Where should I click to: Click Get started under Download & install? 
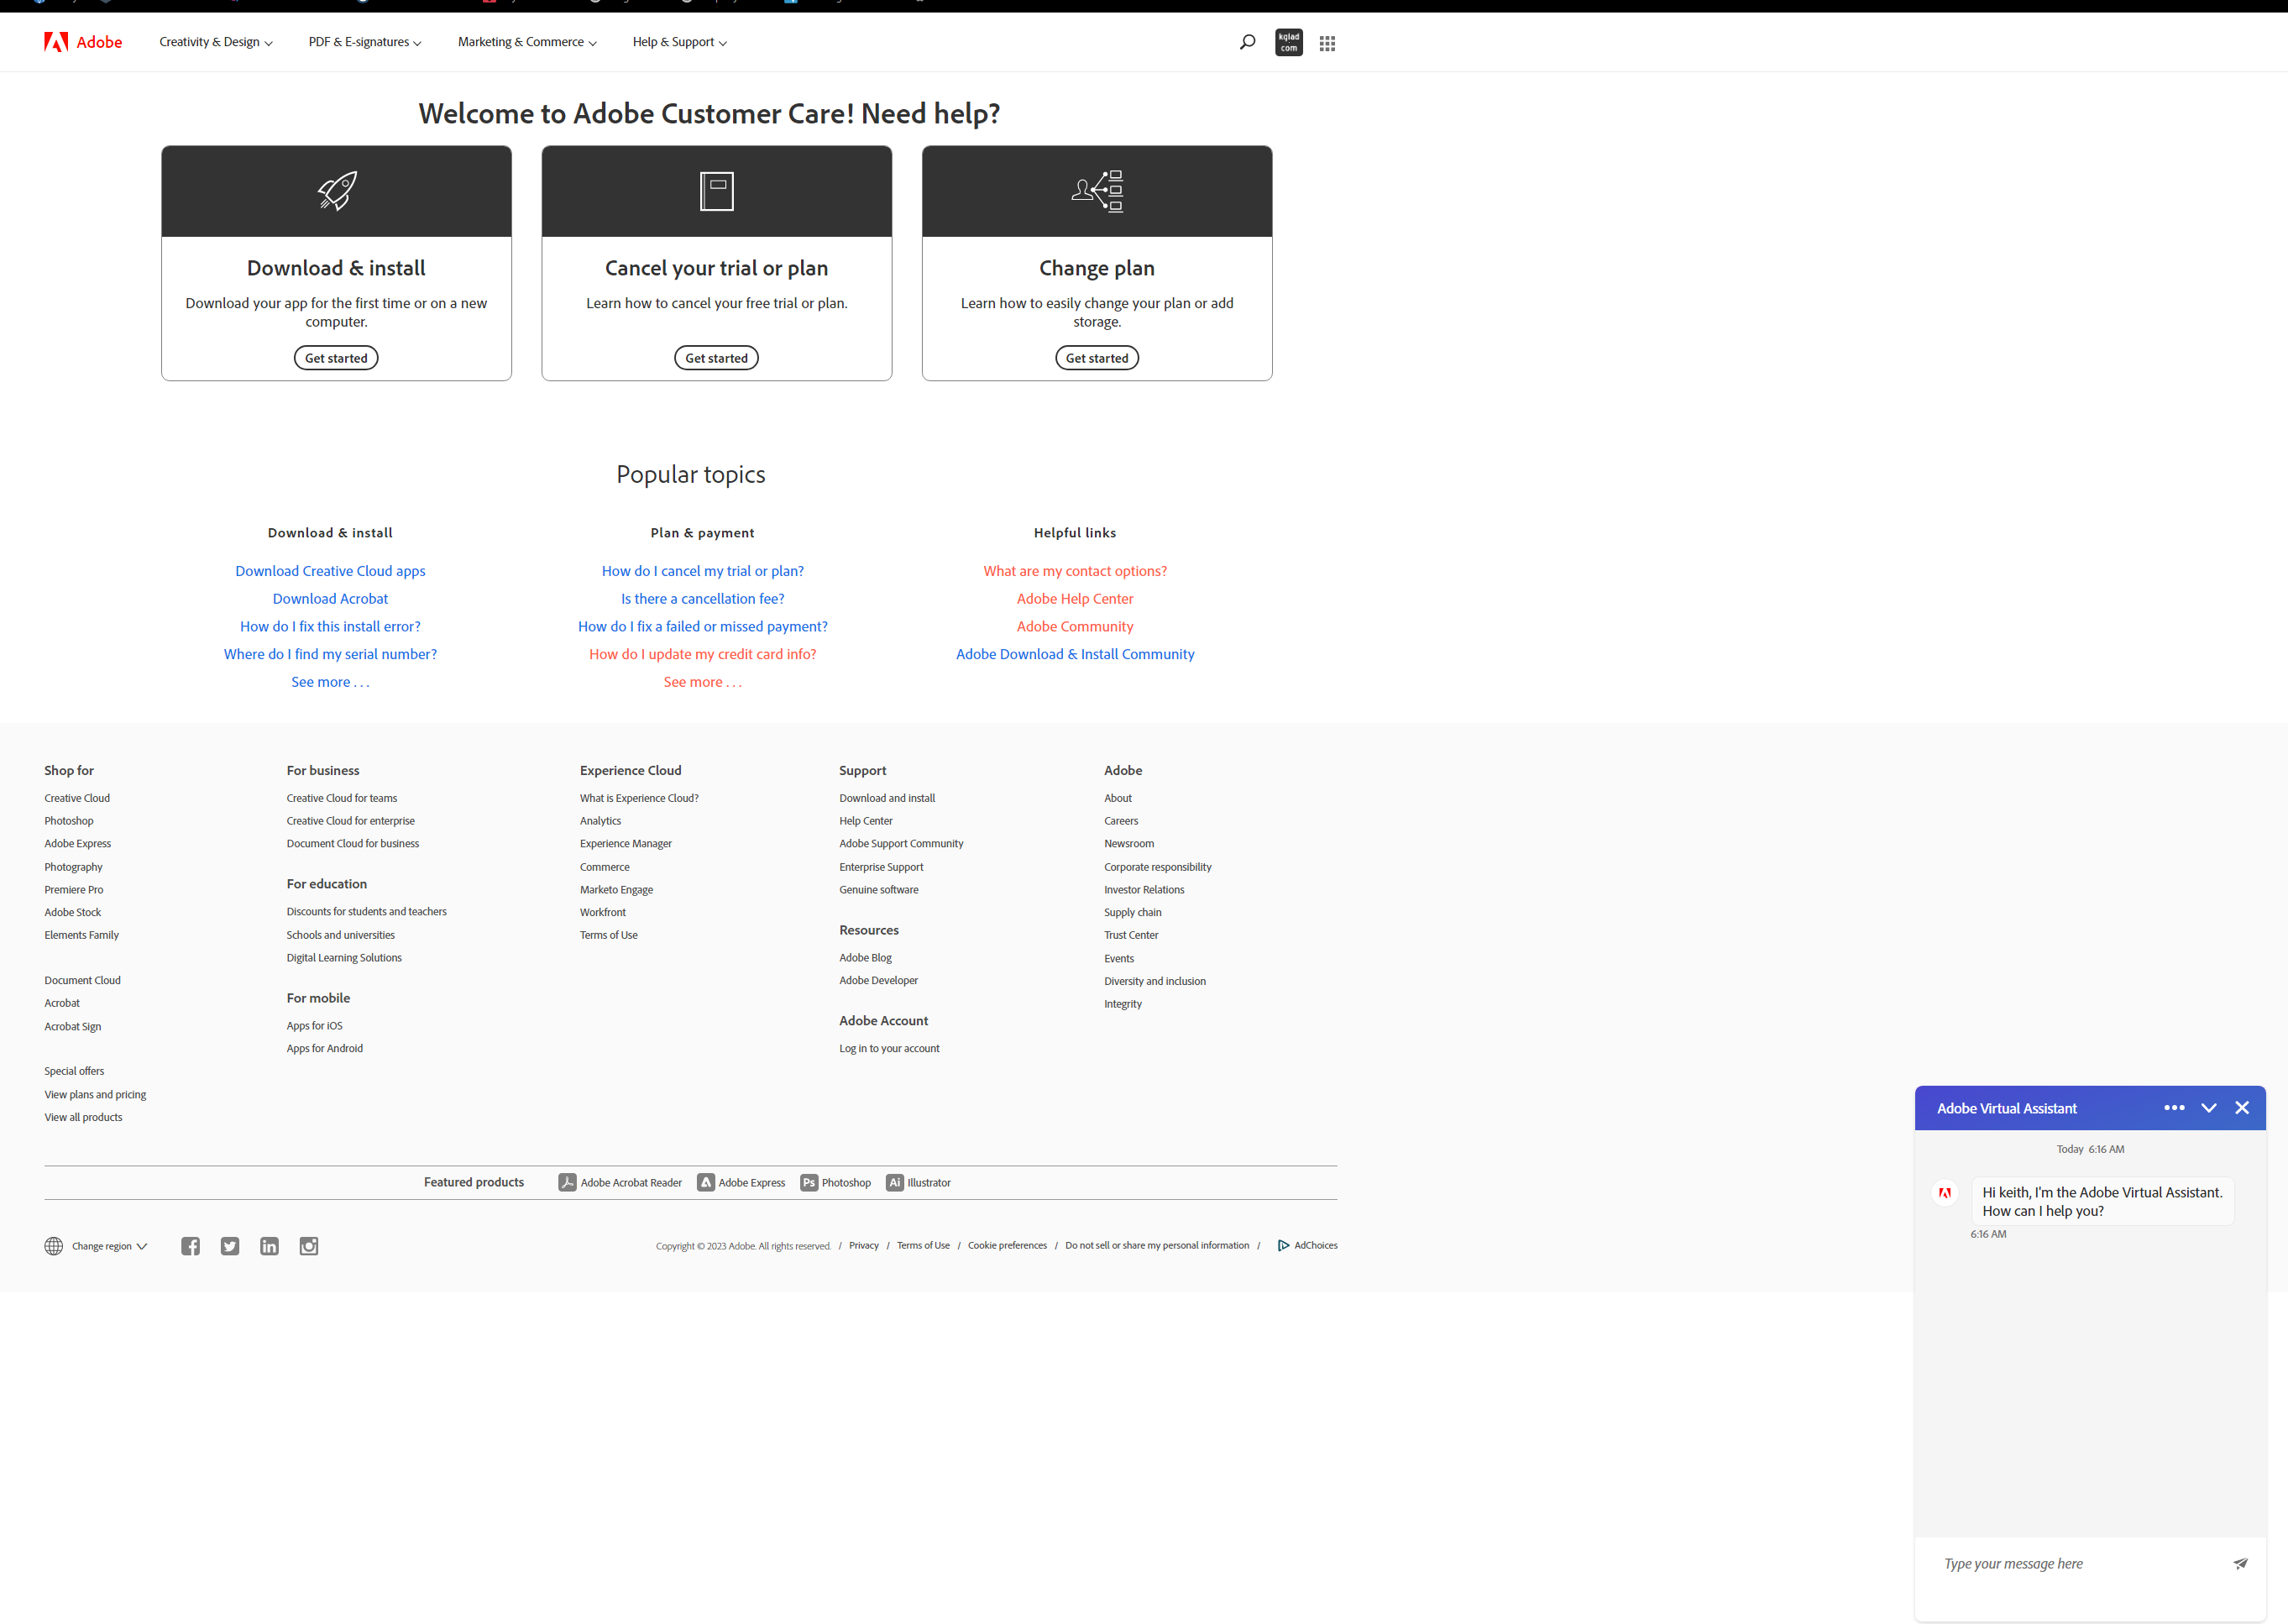[x=336, y=357]
